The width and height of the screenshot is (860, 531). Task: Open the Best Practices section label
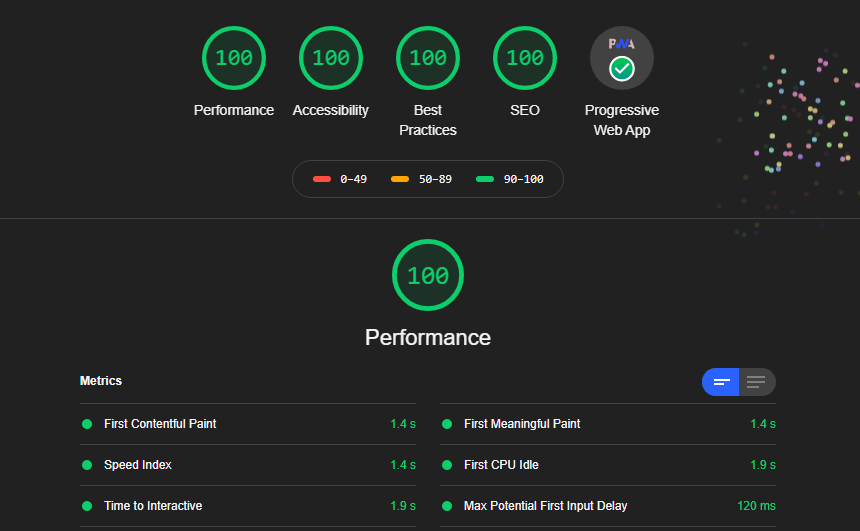[x=428, y=120]
